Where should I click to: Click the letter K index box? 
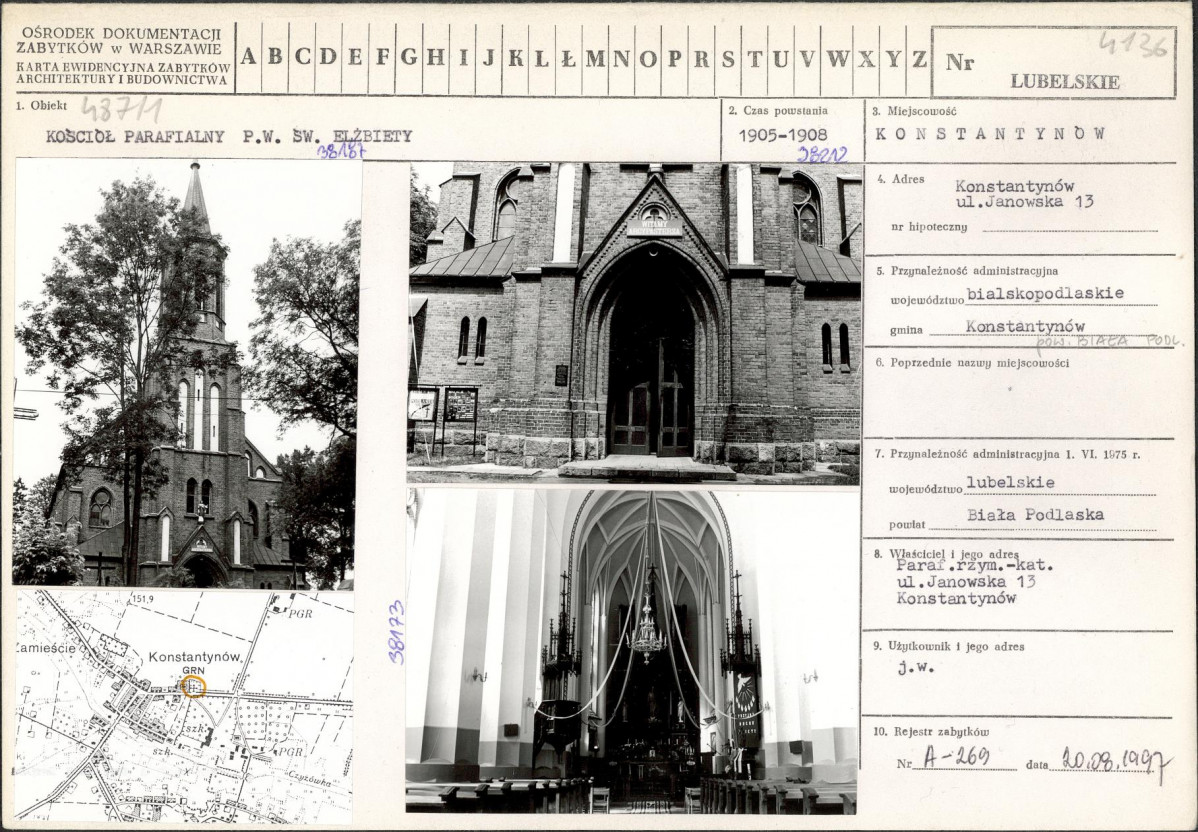pos(516,58)
